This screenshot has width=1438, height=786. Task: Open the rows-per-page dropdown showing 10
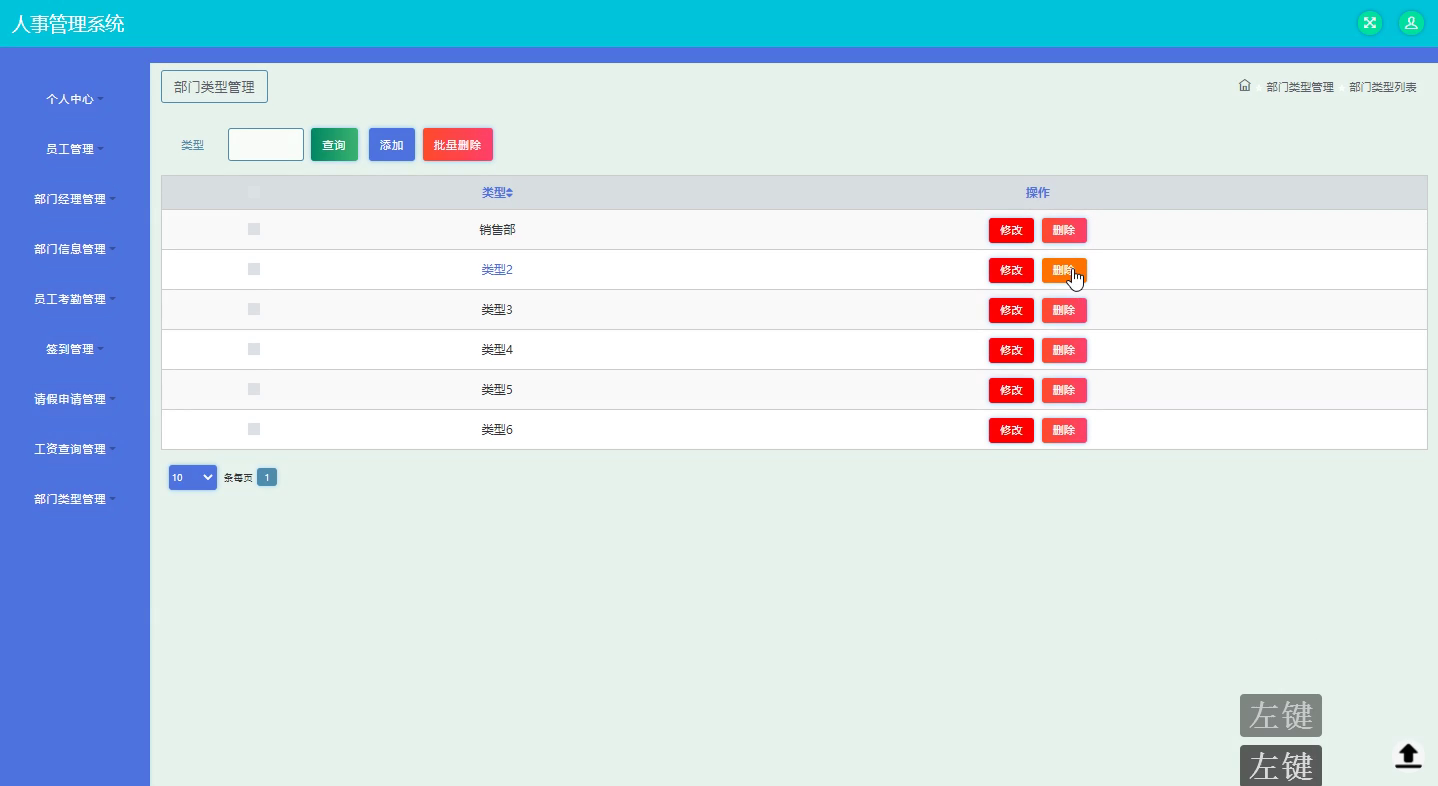click(193, 477)
